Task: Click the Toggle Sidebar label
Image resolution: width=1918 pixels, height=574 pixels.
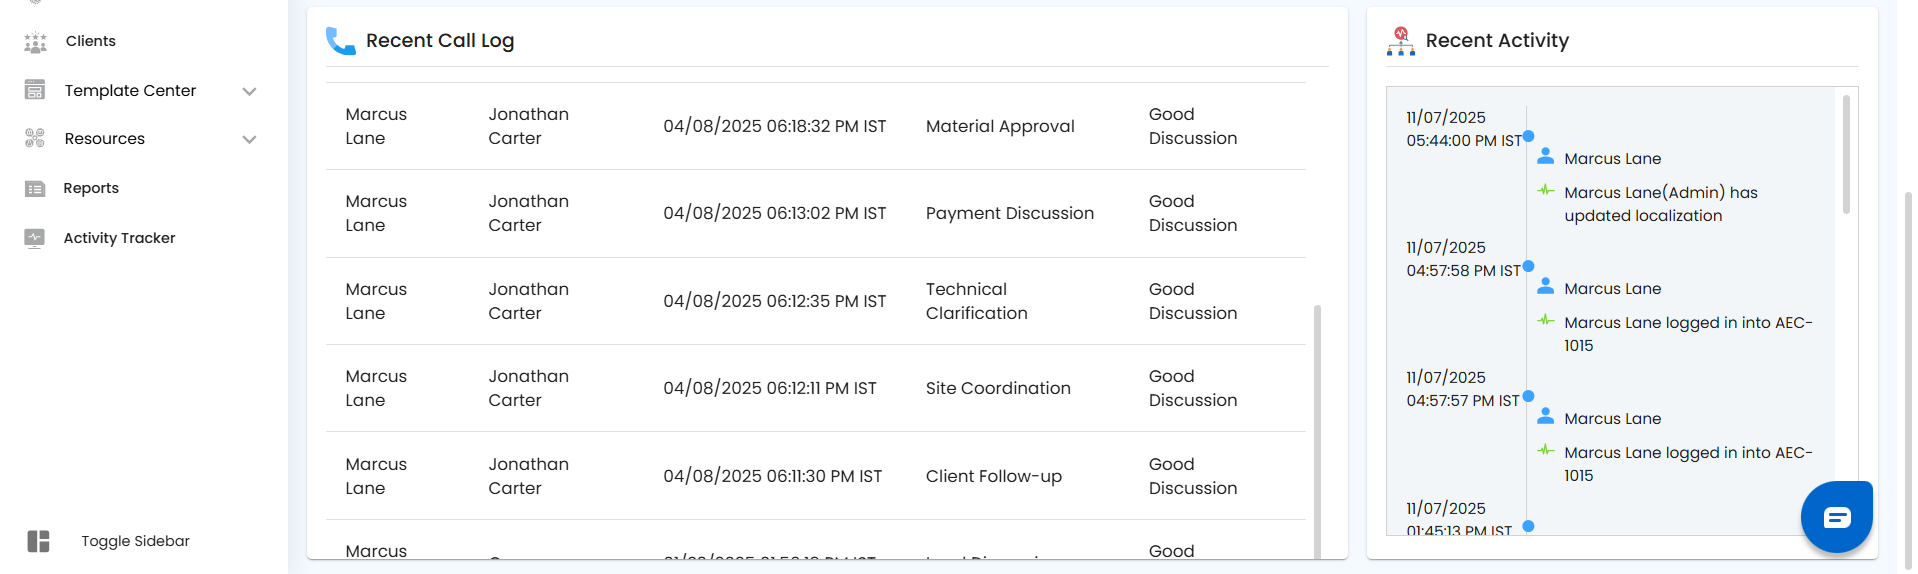Action: pos(135,541)
